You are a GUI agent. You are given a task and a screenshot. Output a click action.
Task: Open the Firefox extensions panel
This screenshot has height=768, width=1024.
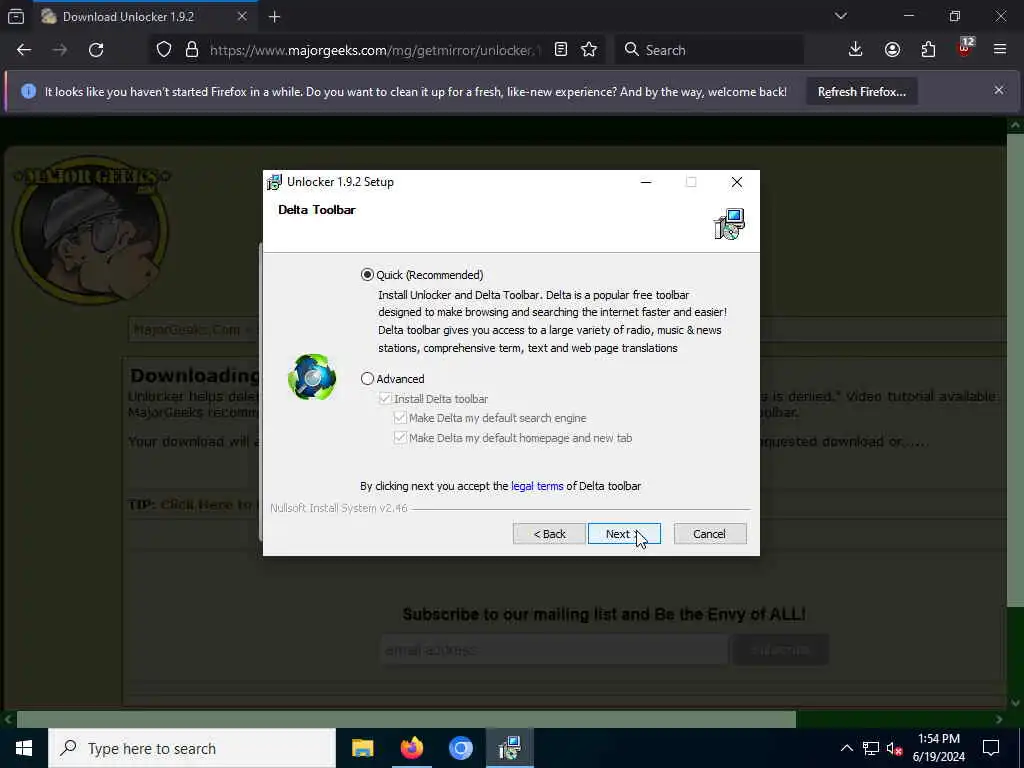[x=928, y=50]
